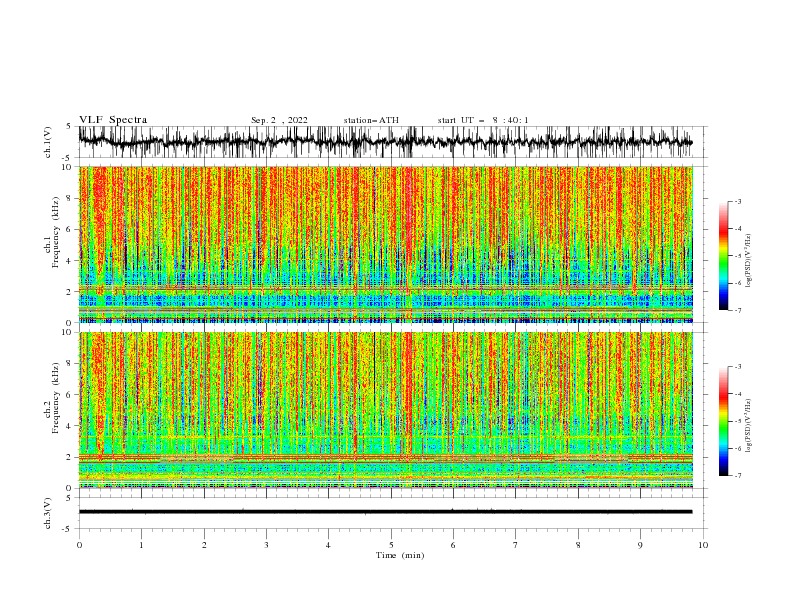The width and height of the screenshot is (792, 612).
Task: Select the date text "Sep. 2 , 2022"
Action: coord(279,120)
